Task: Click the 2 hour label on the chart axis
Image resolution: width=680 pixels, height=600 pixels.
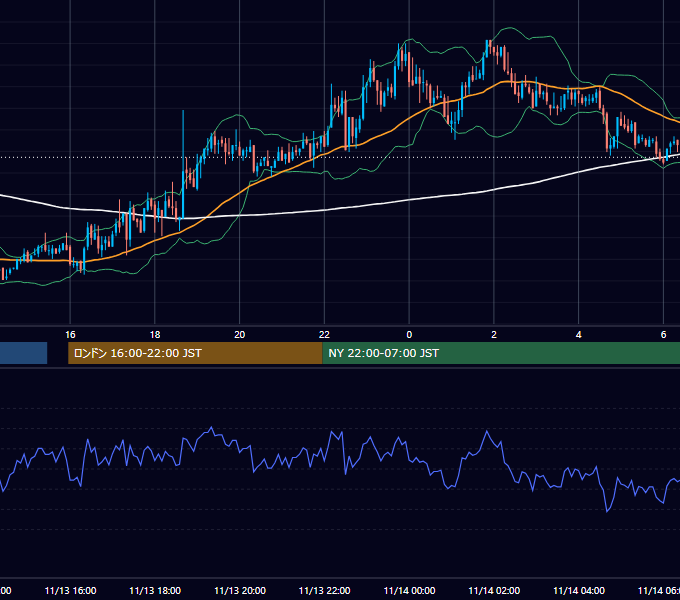Action: click(494, 335)
